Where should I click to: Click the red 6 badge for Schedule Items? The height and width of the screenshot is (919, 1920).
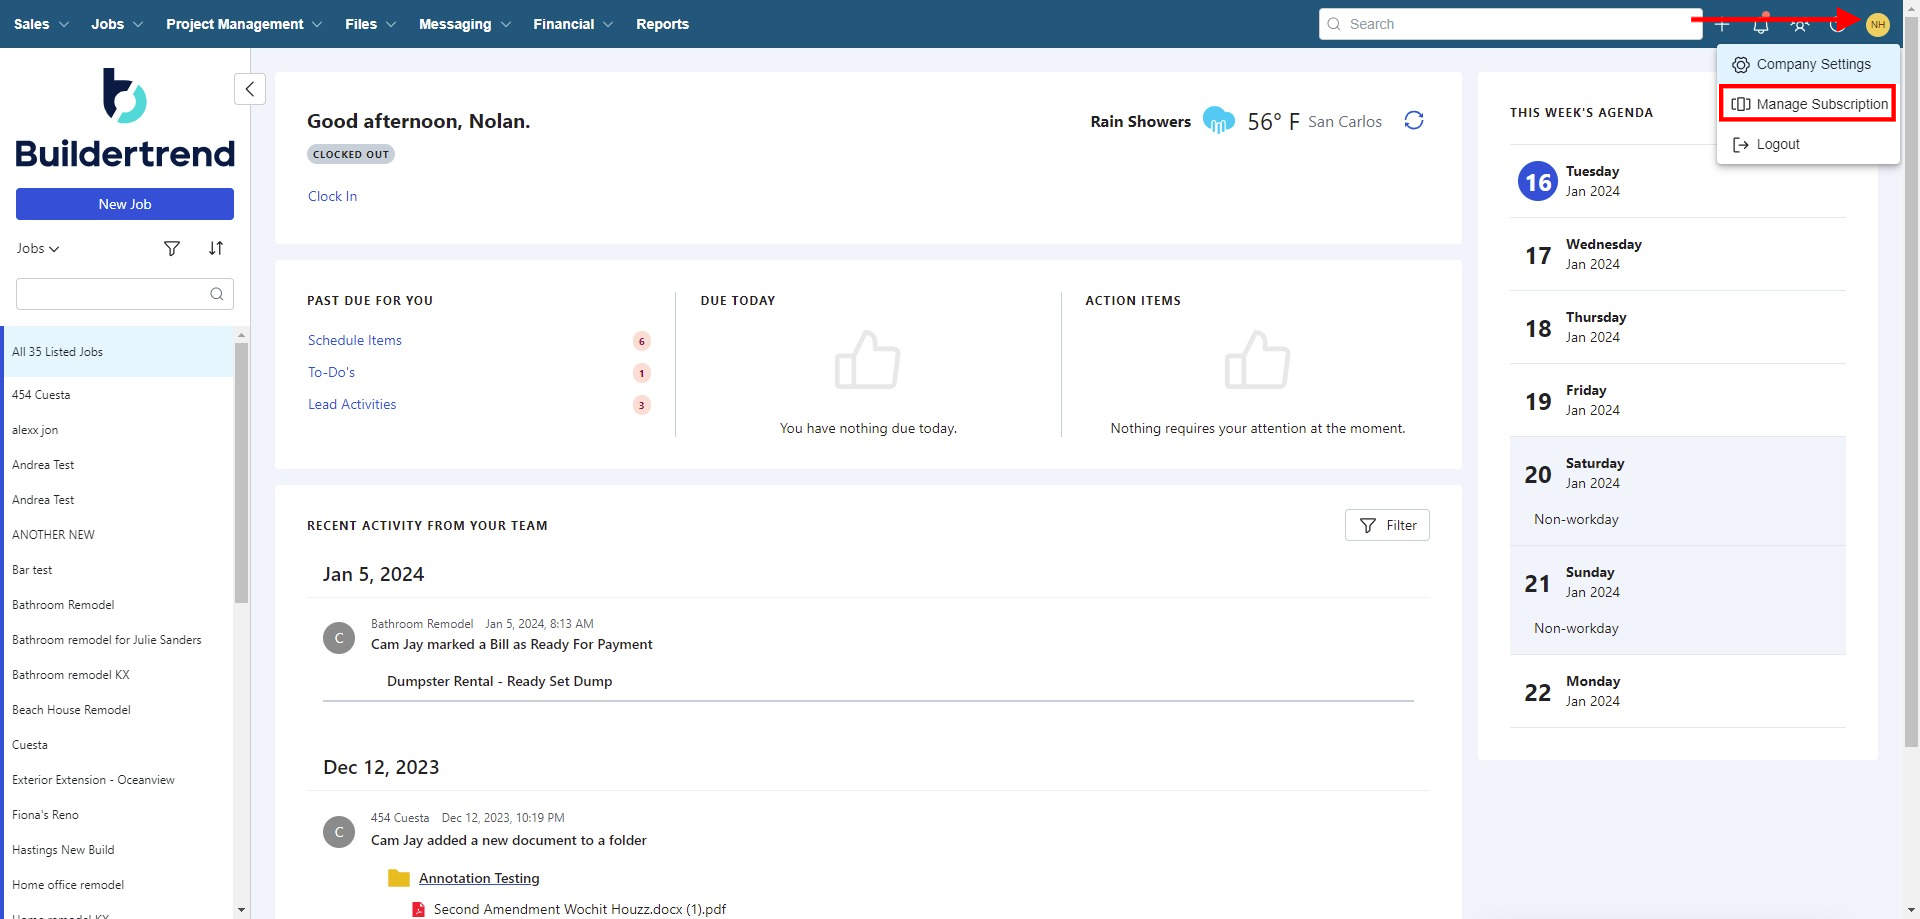(x=642, y=341)
